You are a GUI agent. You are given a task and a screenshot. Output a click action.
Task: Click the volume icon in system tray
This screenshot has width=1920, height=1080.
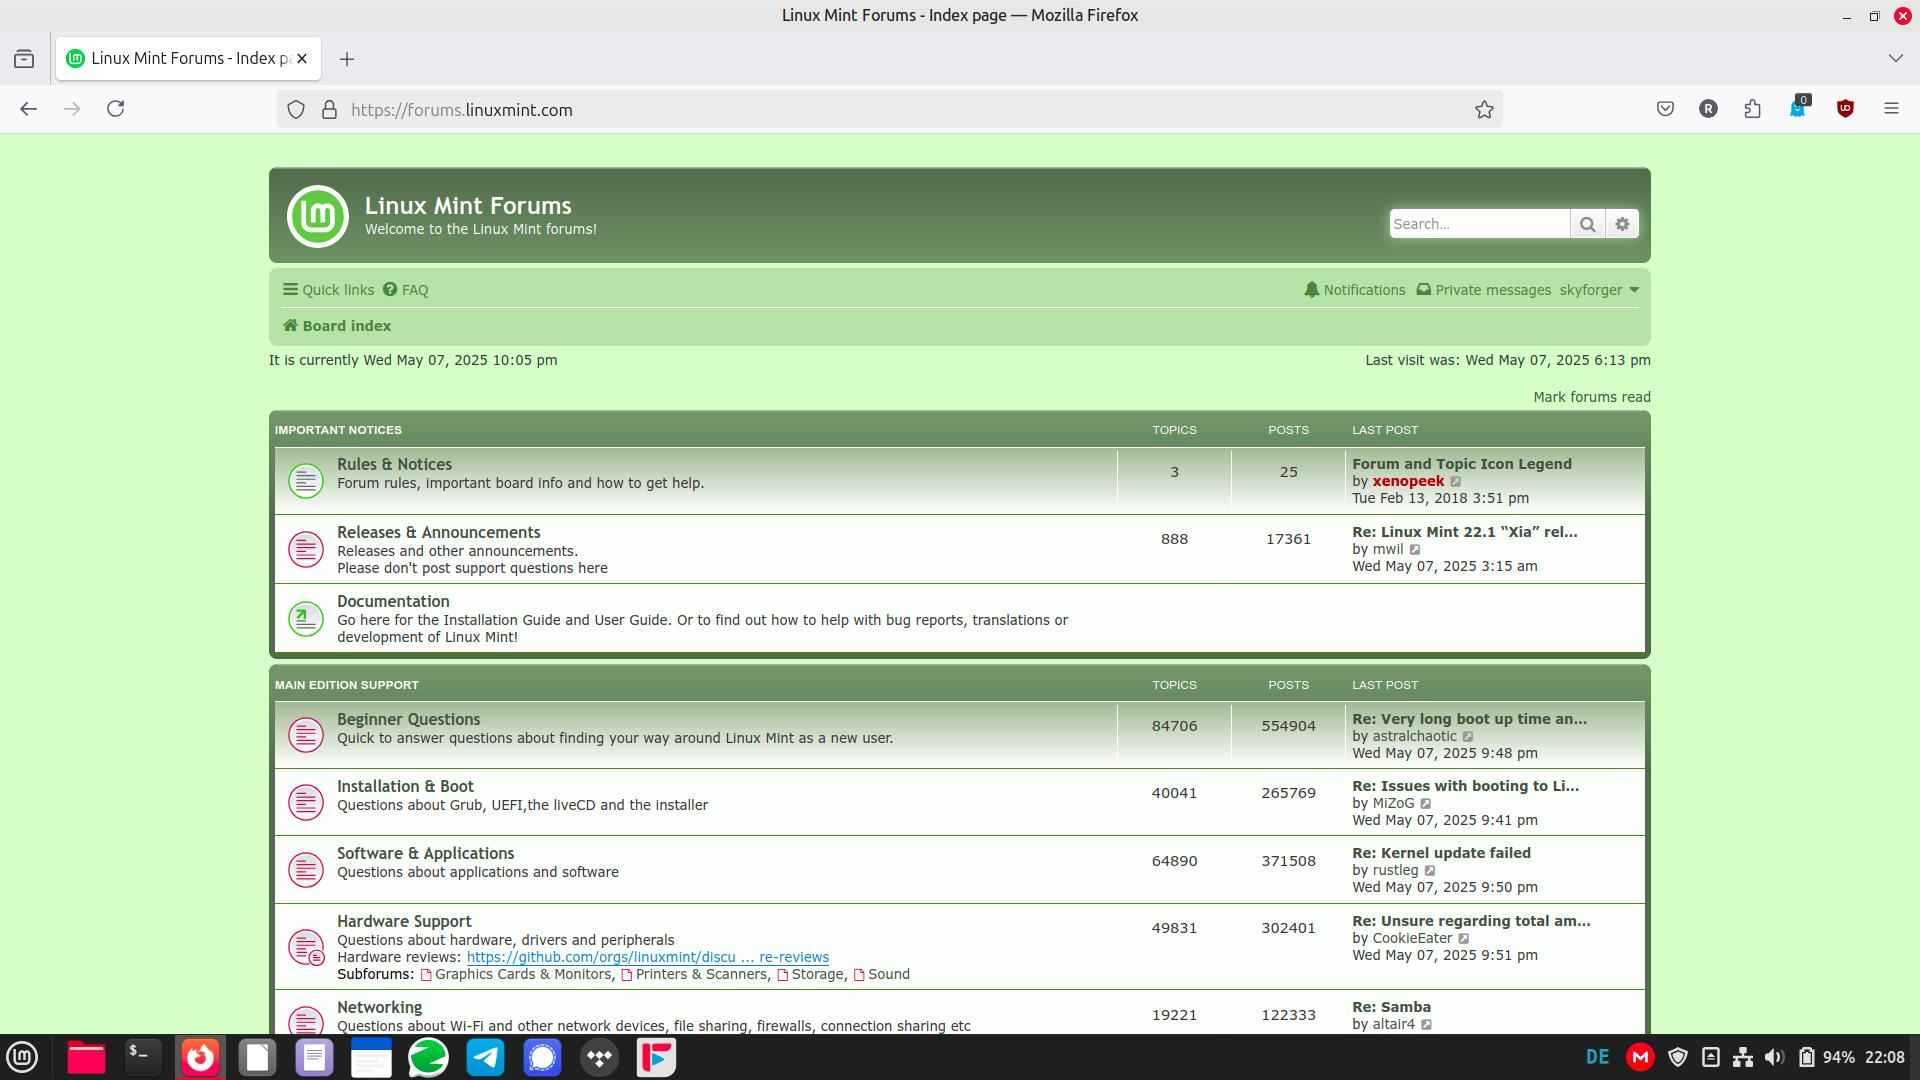1774,1057
